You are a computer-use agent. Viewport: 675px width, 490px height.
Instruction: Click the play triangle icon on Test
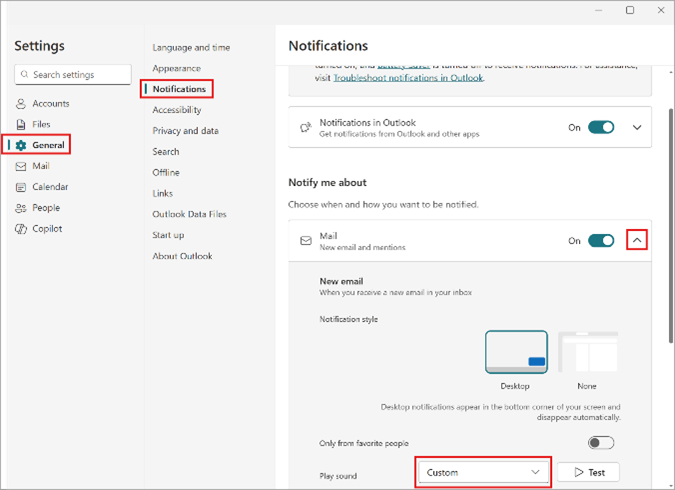[x=579, y=472]
